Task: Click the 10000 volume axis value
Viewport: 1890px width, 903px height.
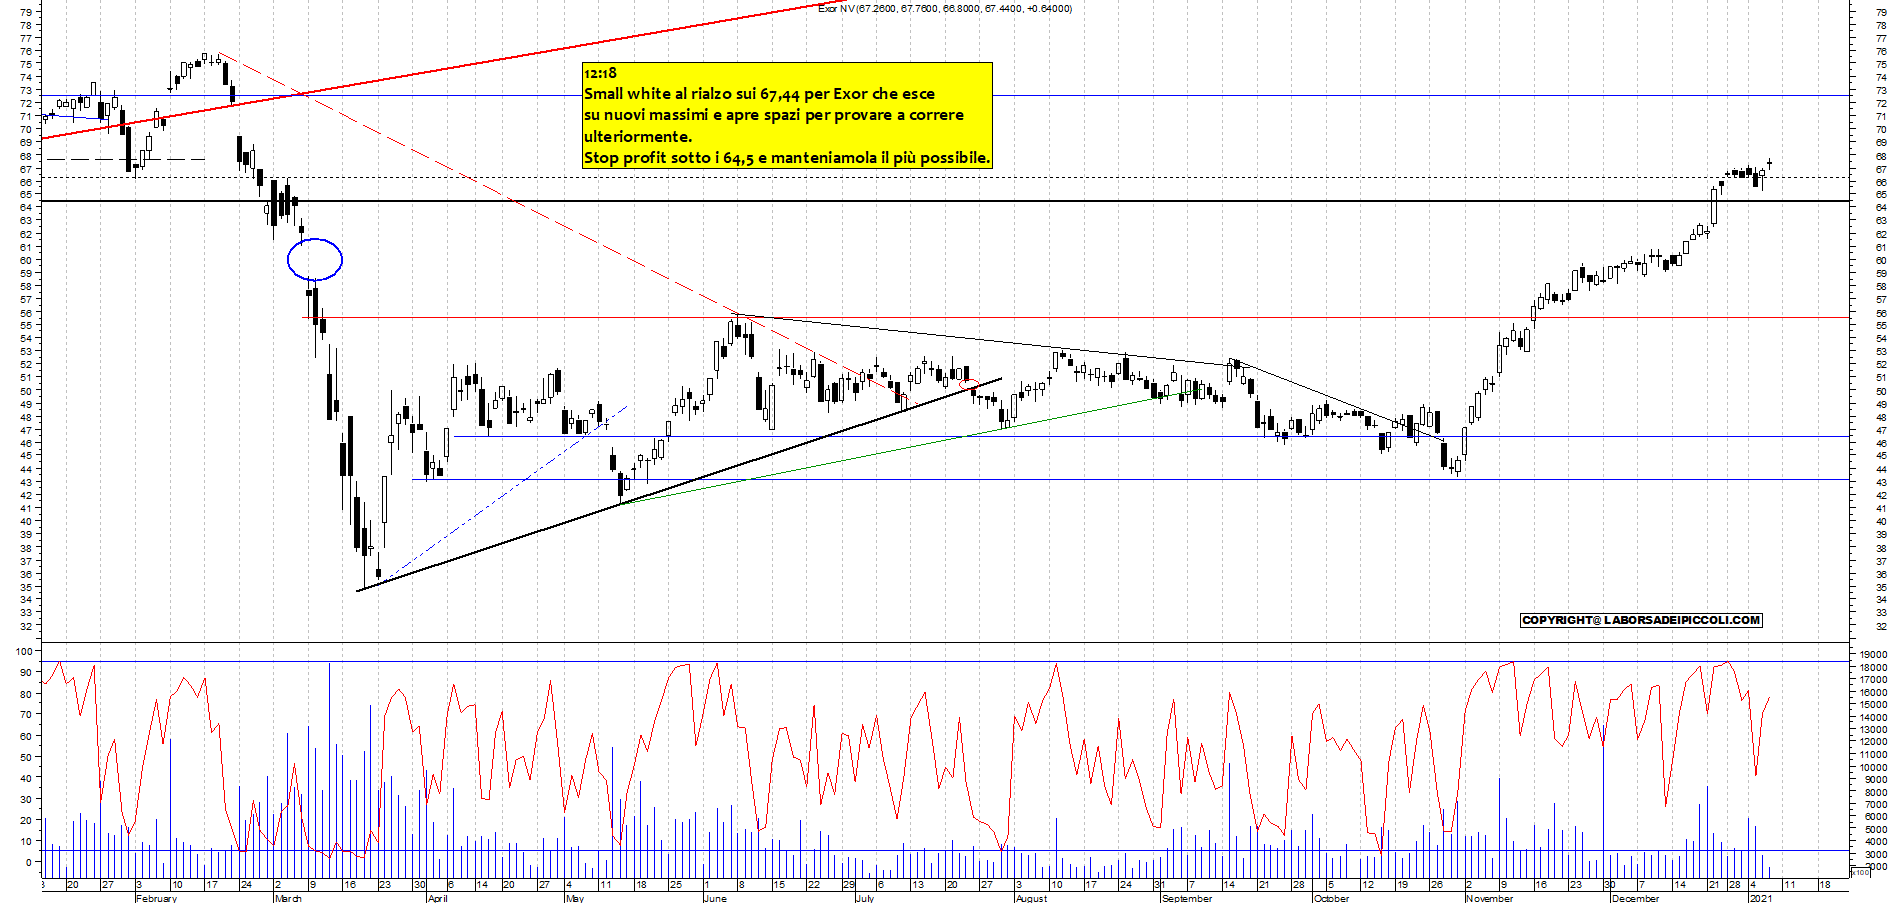Action: click(x=1873, y=767)
